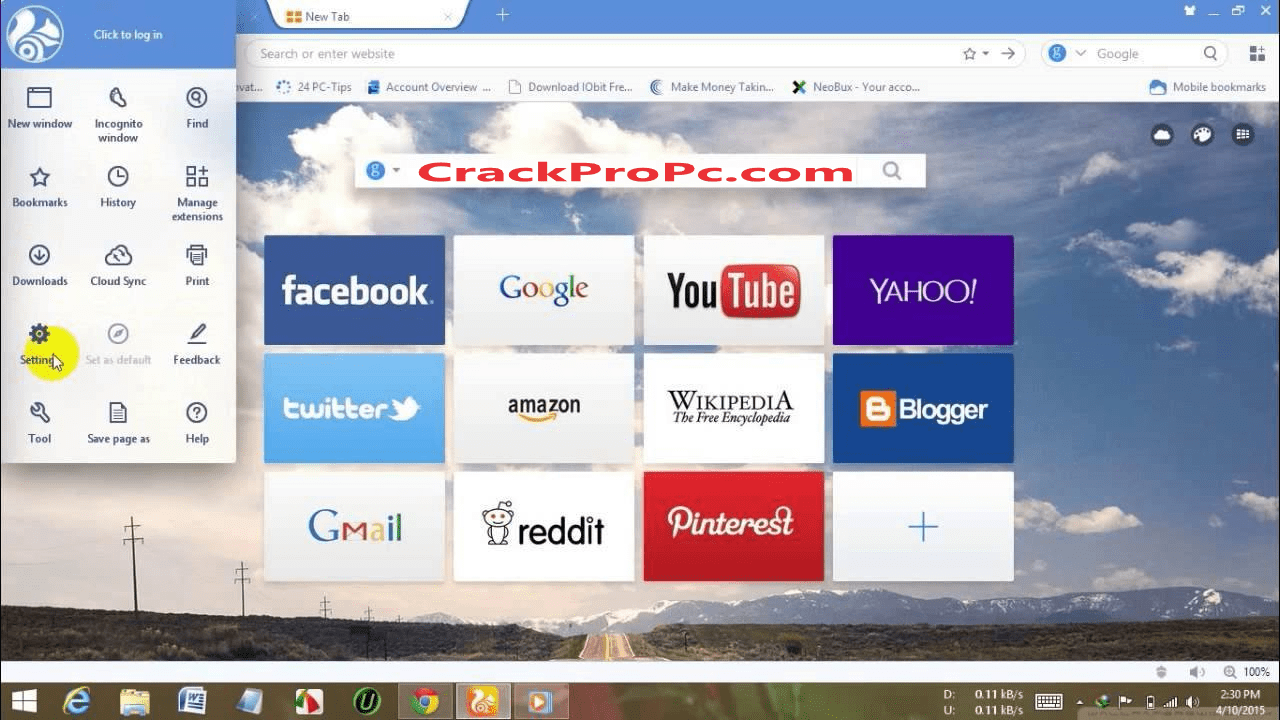Open the Gmail speed dial tile

pos(354,526)
